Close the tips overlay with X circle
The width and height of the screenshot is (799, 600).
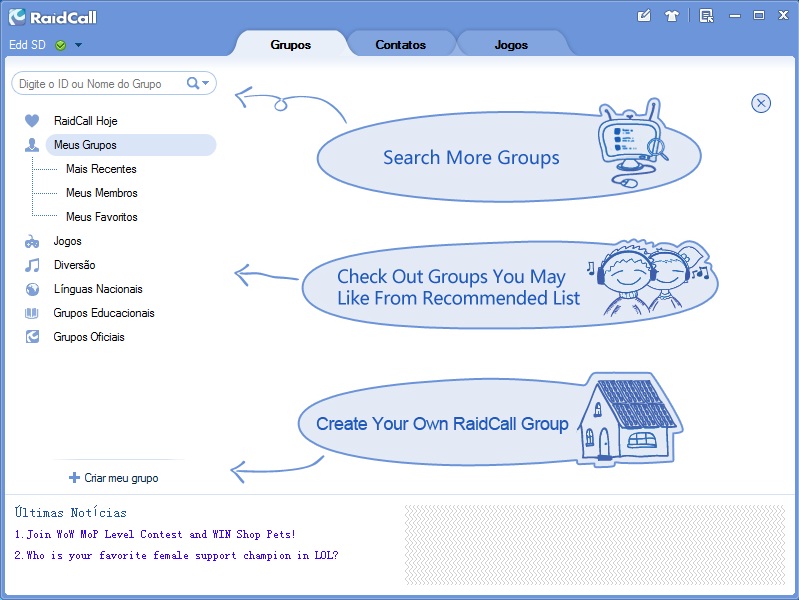[x=761, y=103]
